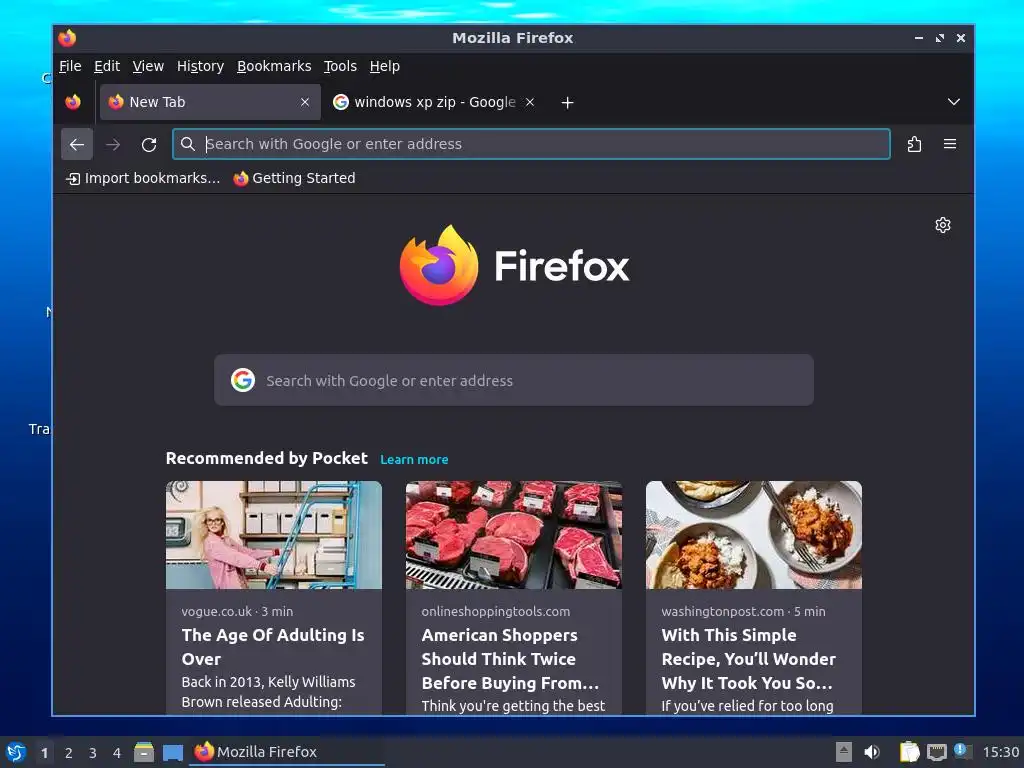
Task: Switch to workspace 2 in taskbar
Action: [x=69, y=753]
